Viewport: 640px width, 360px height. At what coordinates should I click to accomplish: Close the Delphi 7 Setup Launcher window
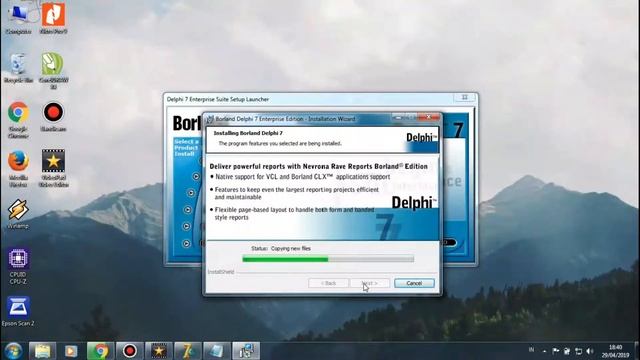click(464, 98)
